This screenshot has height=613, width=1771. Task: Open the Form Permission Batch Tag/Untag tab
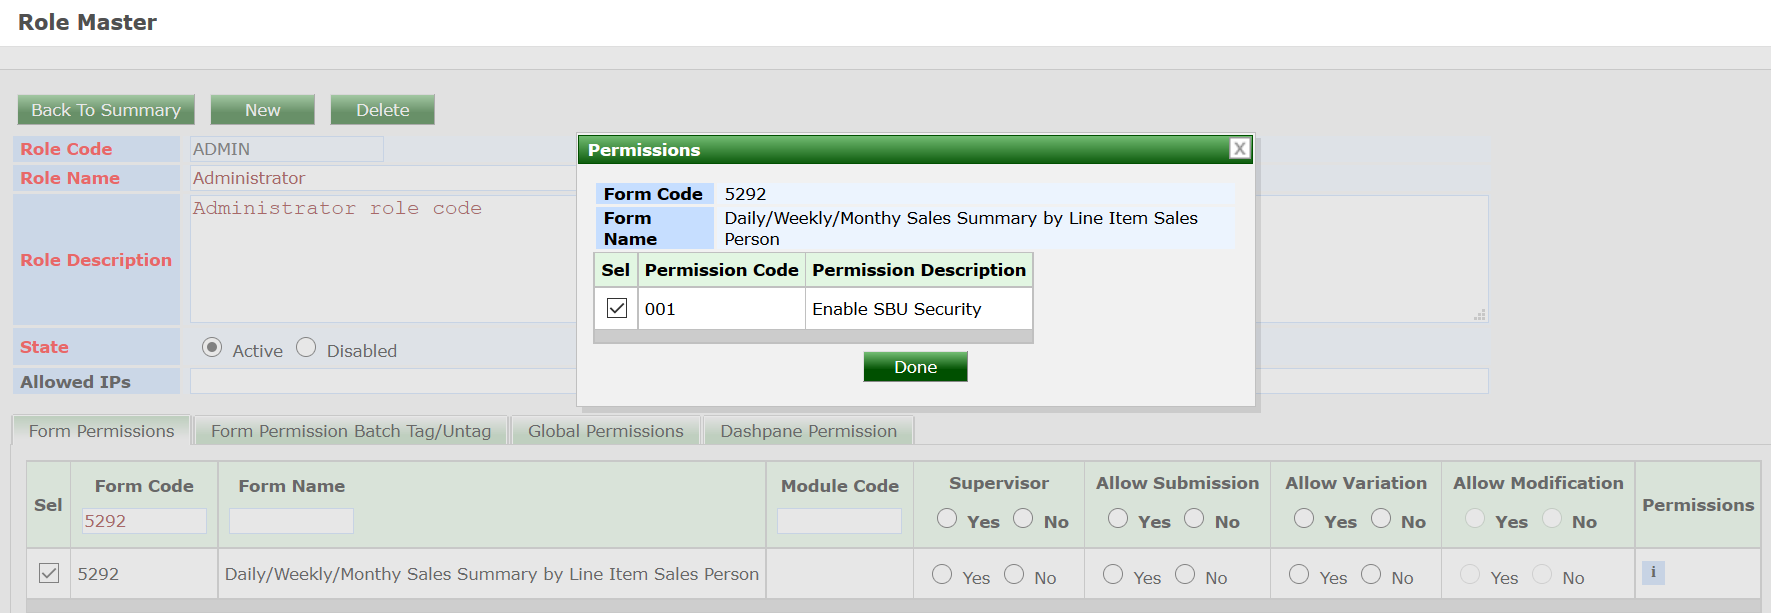tap(351, 431)
